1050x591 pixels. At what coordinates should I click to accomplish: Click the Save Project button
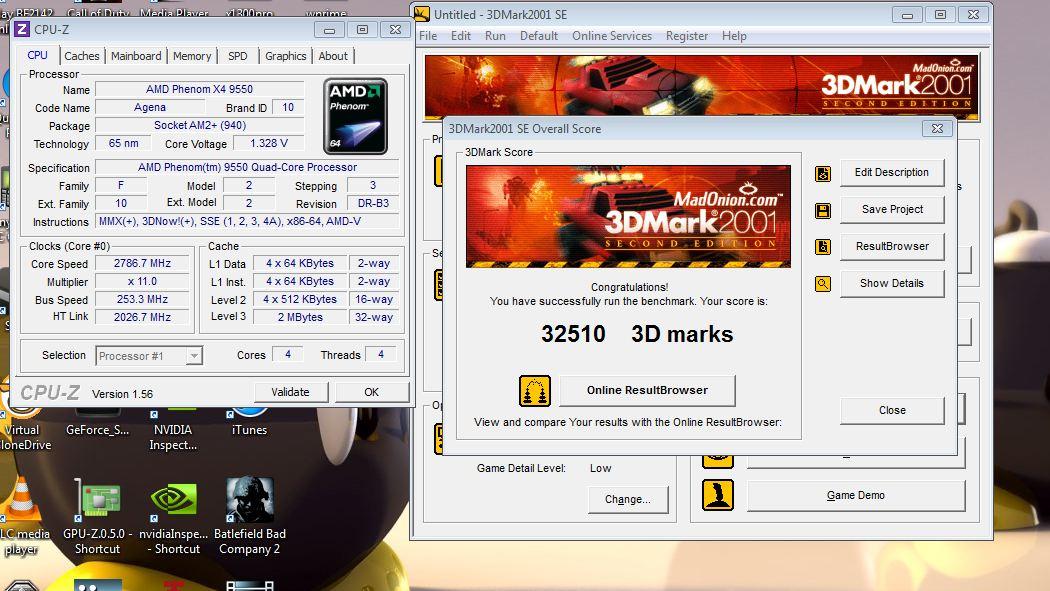tap(892, 209)
